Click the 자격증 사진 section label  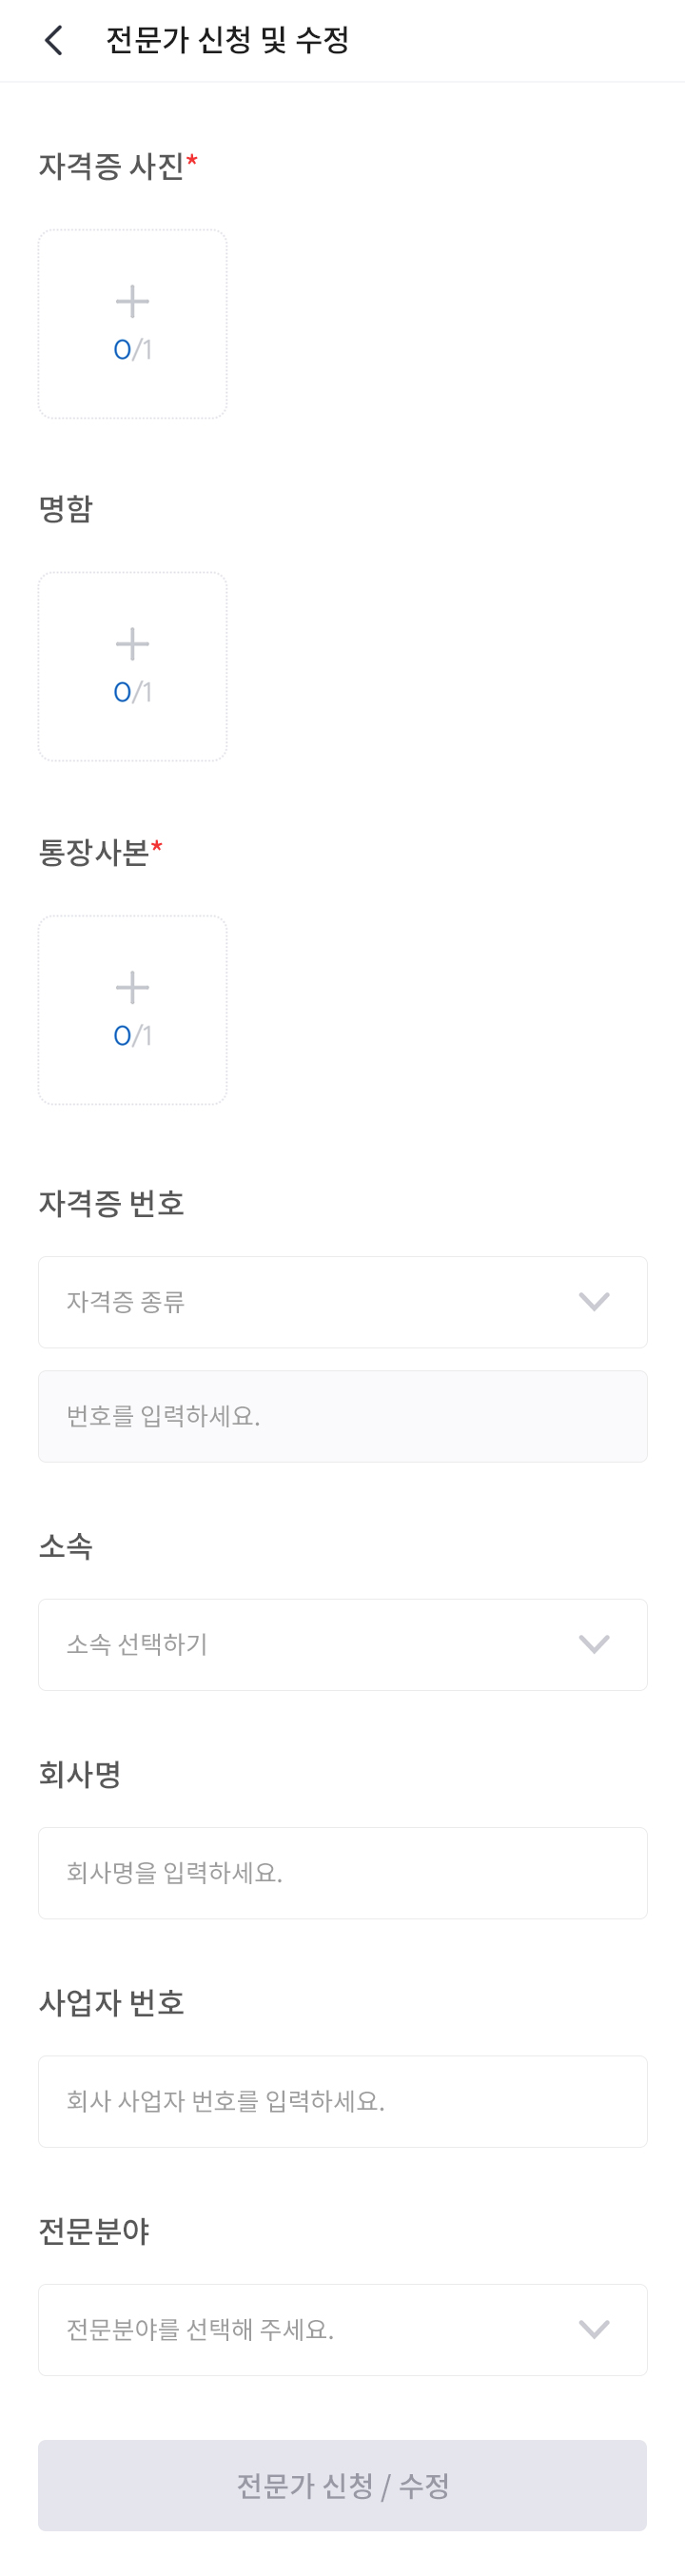[111, 165]
